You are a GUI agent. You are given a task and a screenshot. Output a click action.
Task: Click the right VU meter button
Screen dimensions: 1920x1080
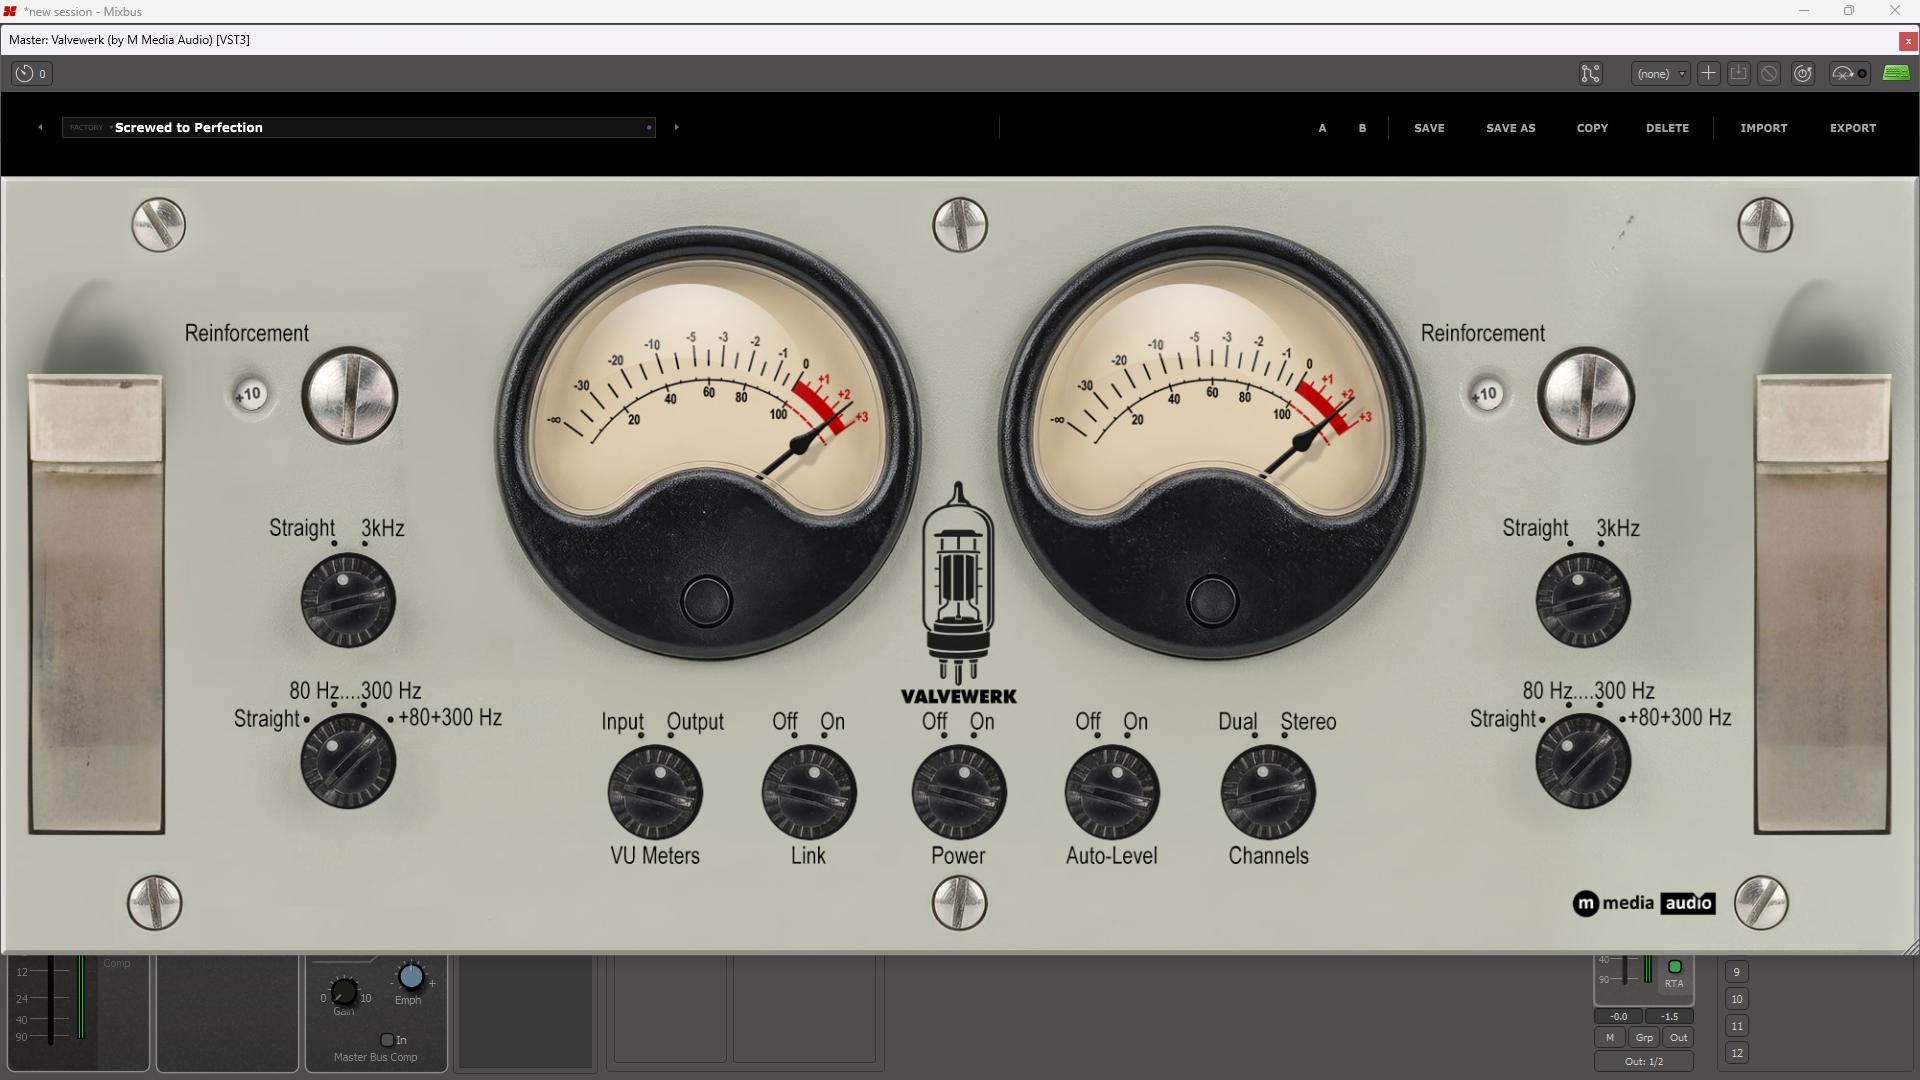click(x=1212, y=601)
